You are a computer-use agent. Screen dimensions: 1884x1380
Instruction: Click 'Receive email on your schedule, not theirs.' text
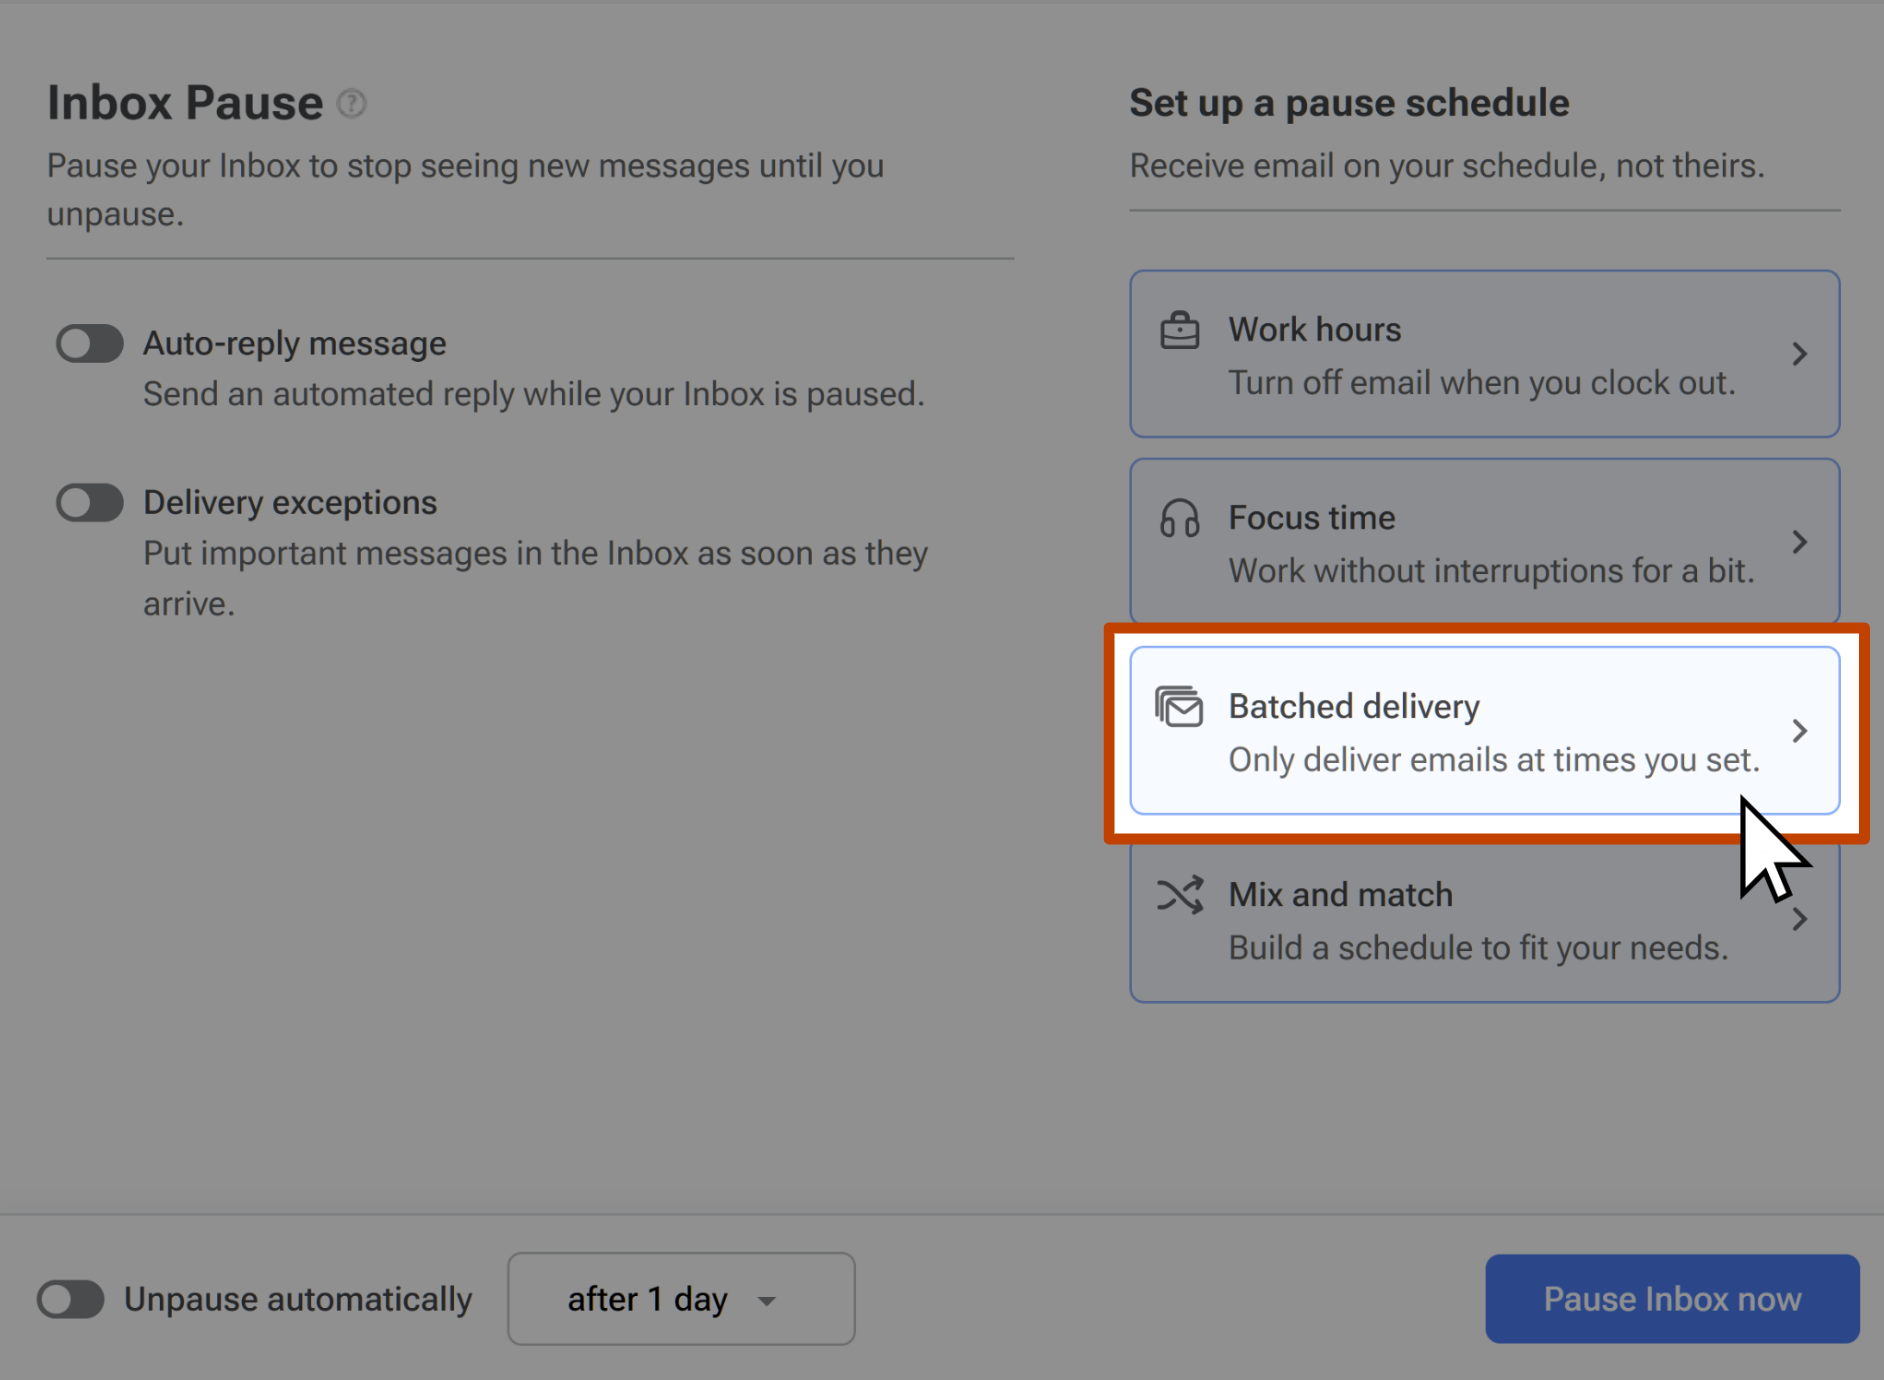point(1447,166)
